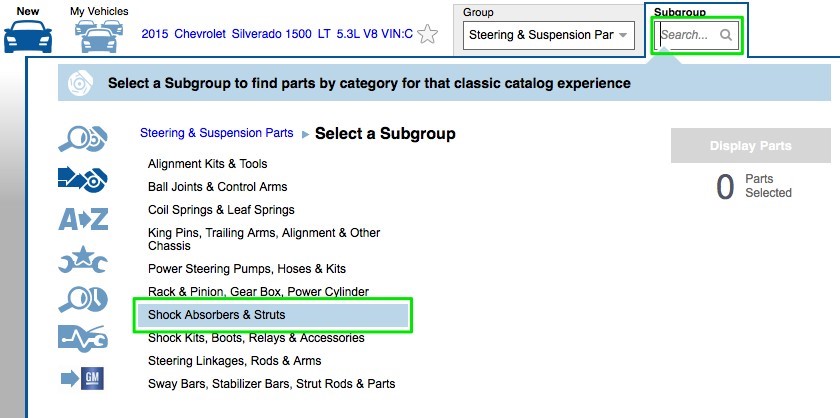The height and width of the screenshot is (418, 840).
Task: Select Alignment Kits & Tools subgroup
Action: point(208,164)
